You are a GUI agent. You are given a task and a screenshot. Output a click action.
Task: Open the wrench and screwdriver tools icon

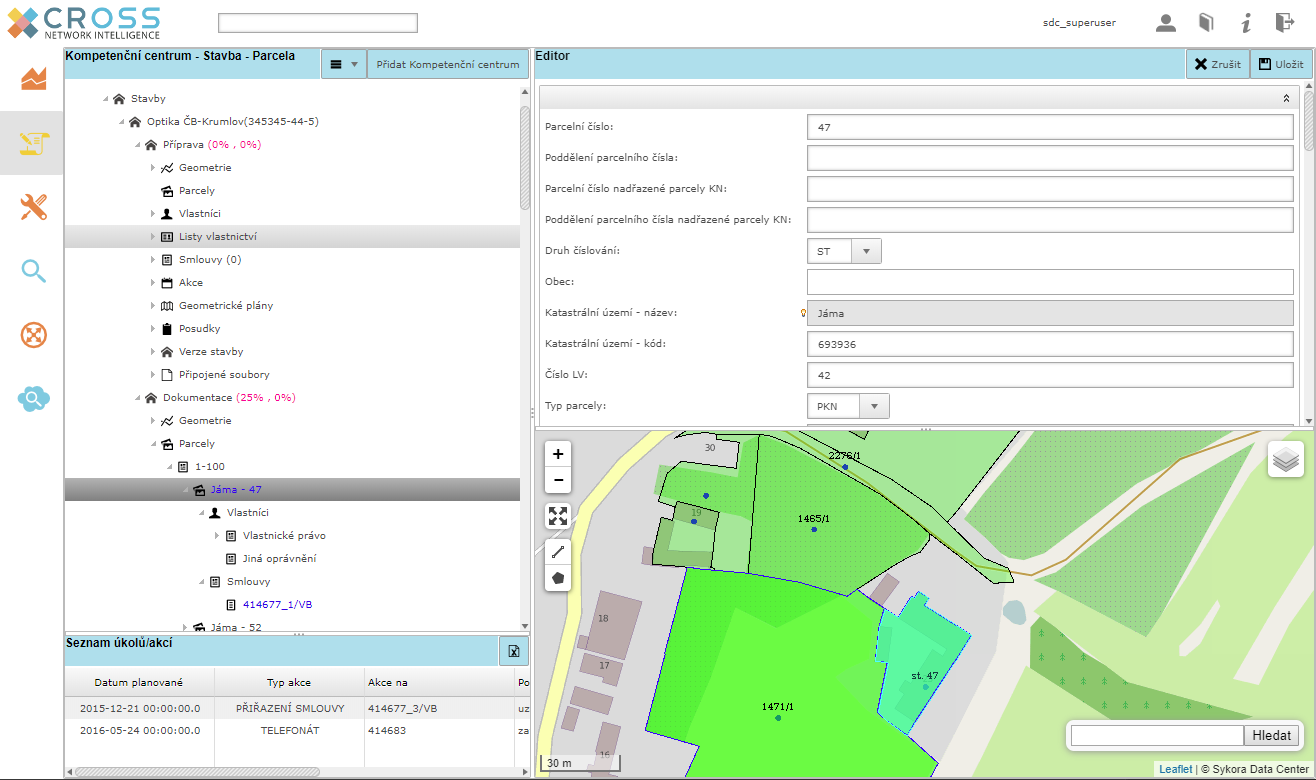point(34,207)
